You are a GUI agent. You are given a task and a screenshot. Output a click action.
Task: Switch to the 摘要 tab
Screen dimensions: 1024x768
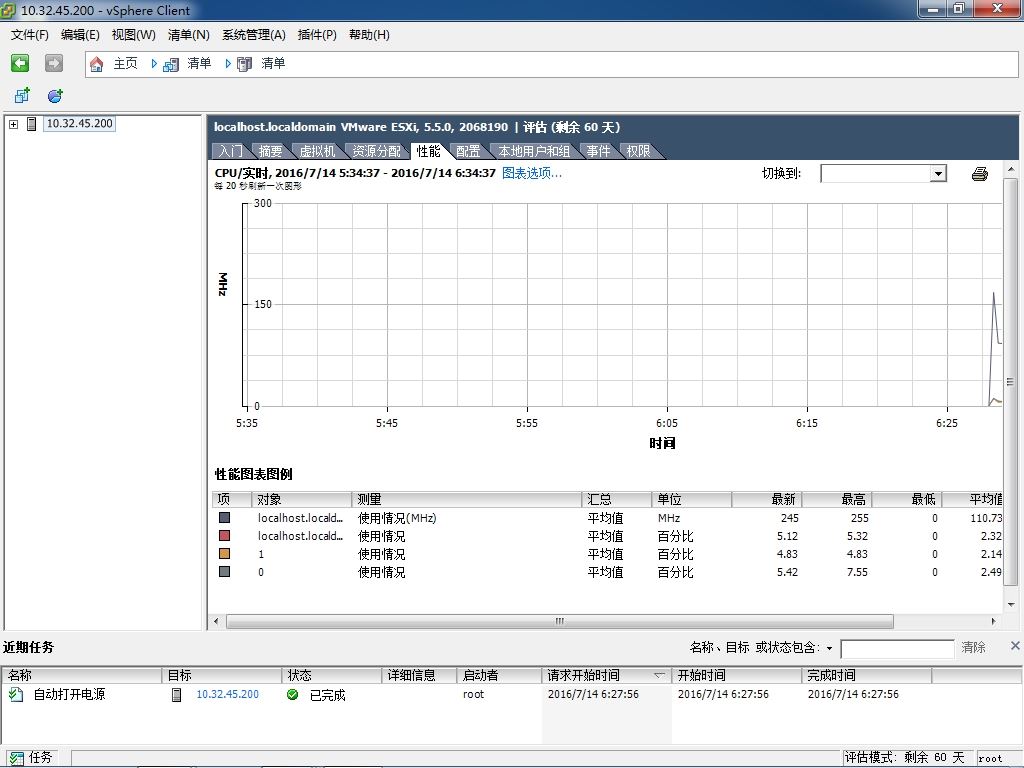pos(270,152)
